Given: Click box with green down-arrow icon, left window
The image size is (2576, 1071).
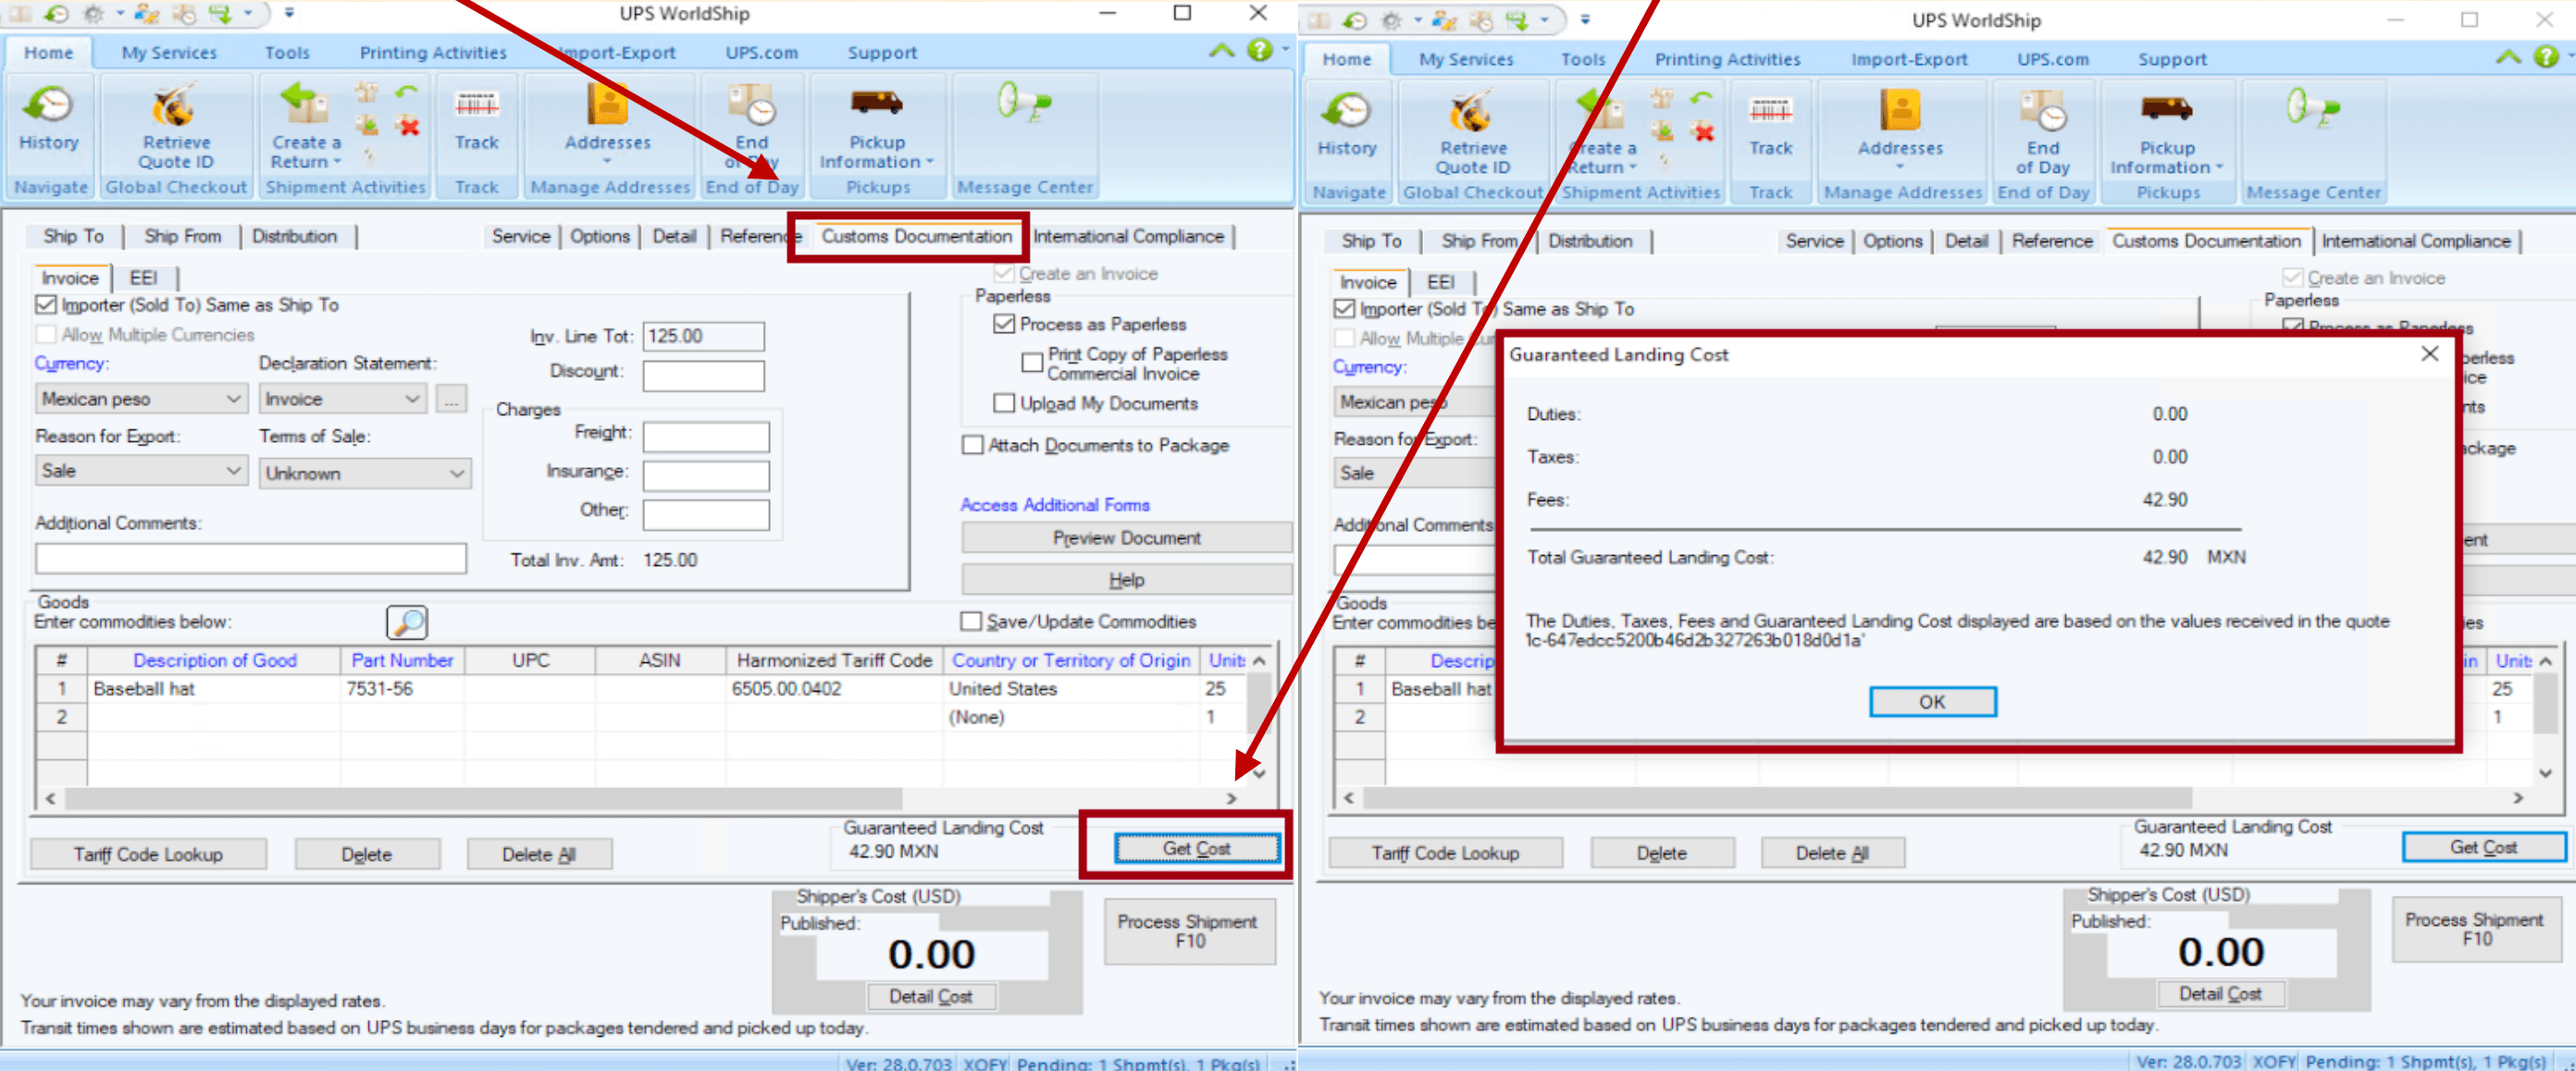Looking at the screenshot, I should pyautogui.click(x=367, y=126).
